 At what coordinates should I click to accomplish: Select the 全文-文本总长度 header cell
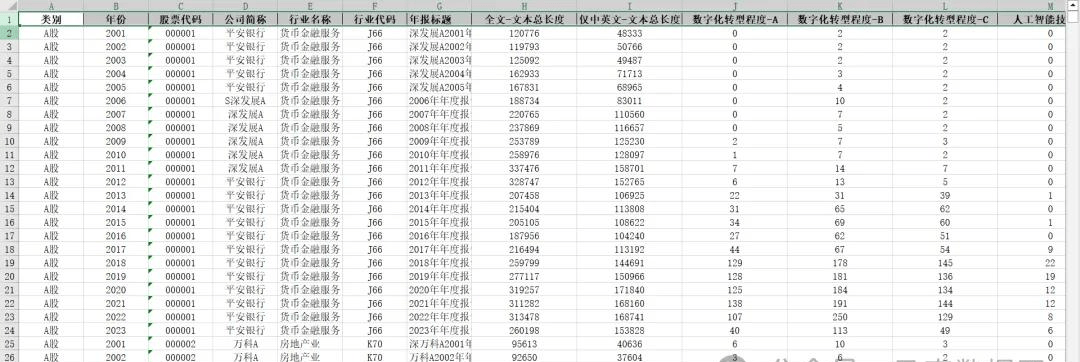point(523,19)
